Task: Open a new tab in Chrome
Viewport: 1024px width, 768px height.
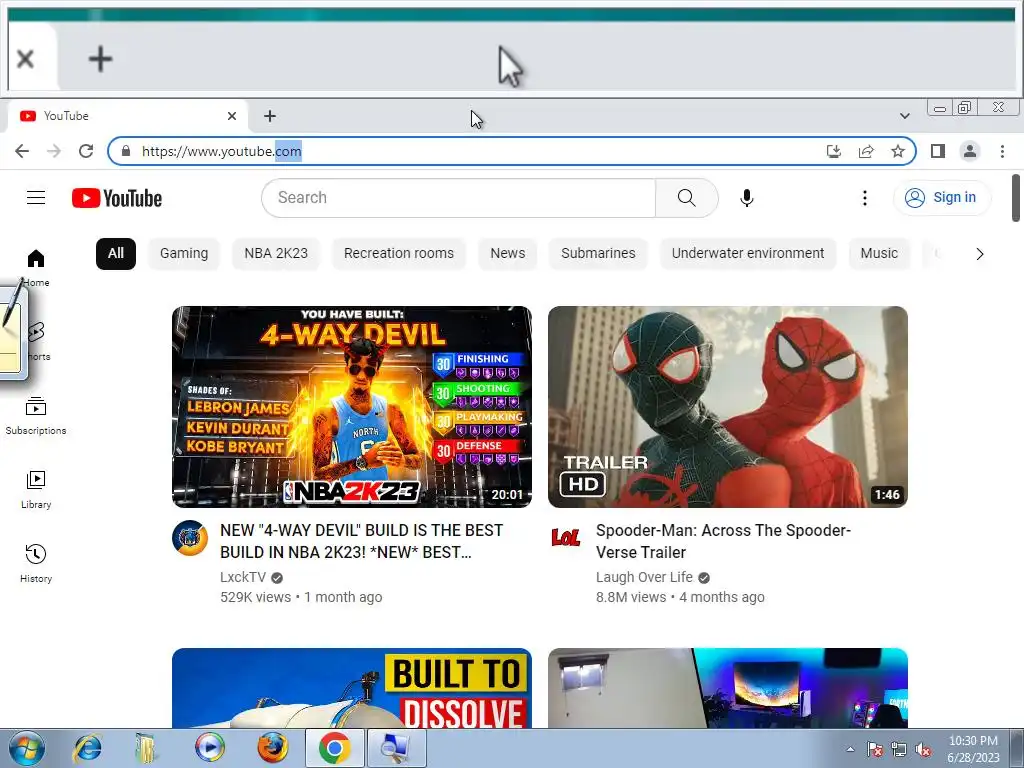Action: tap(270, 116)
